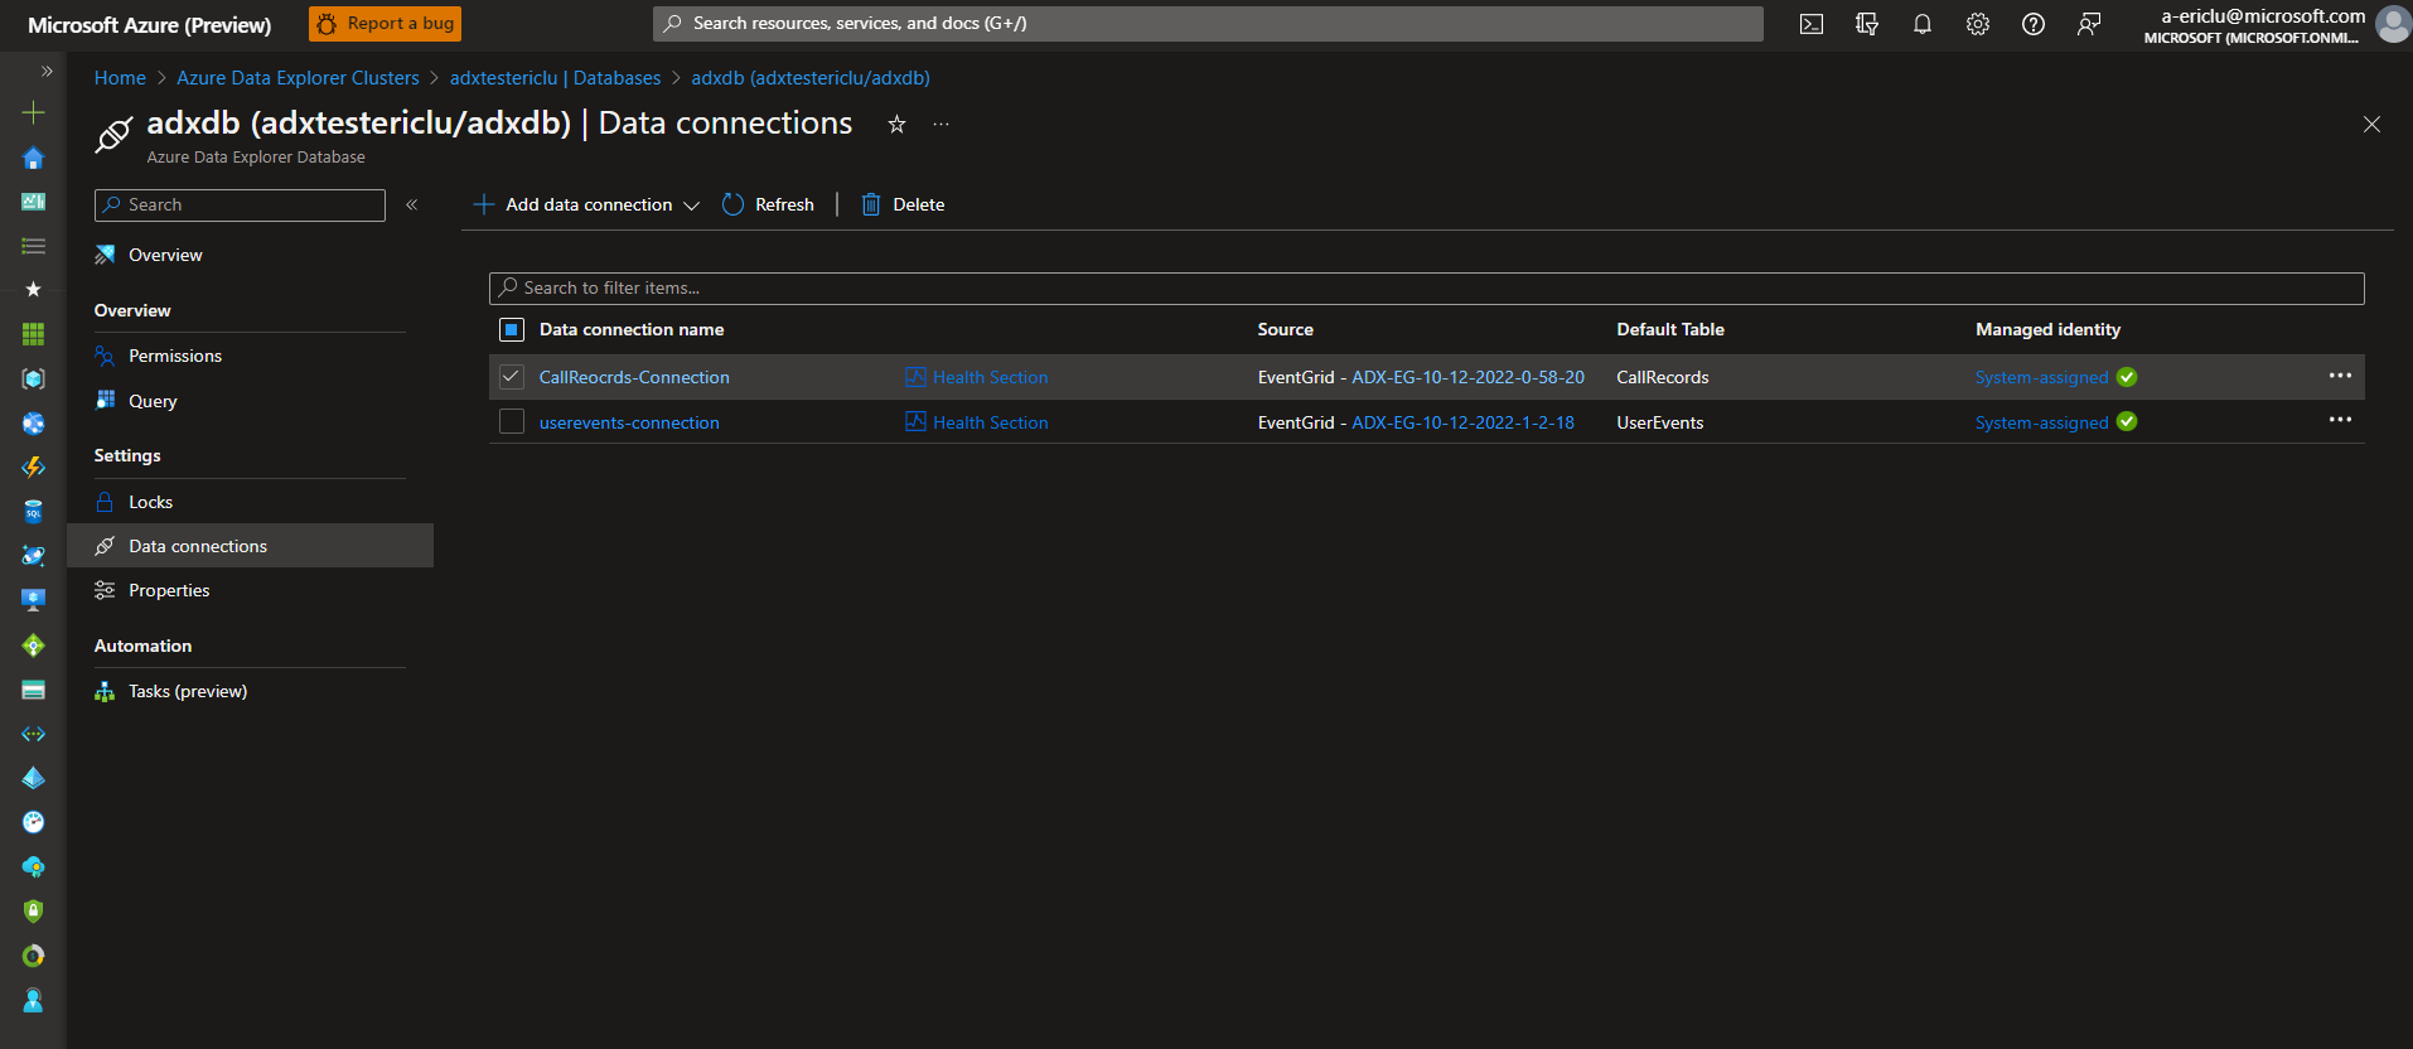Open Function App lightning icon in sidebar
Screen dimensions: 2413x1049
point(33,467)
